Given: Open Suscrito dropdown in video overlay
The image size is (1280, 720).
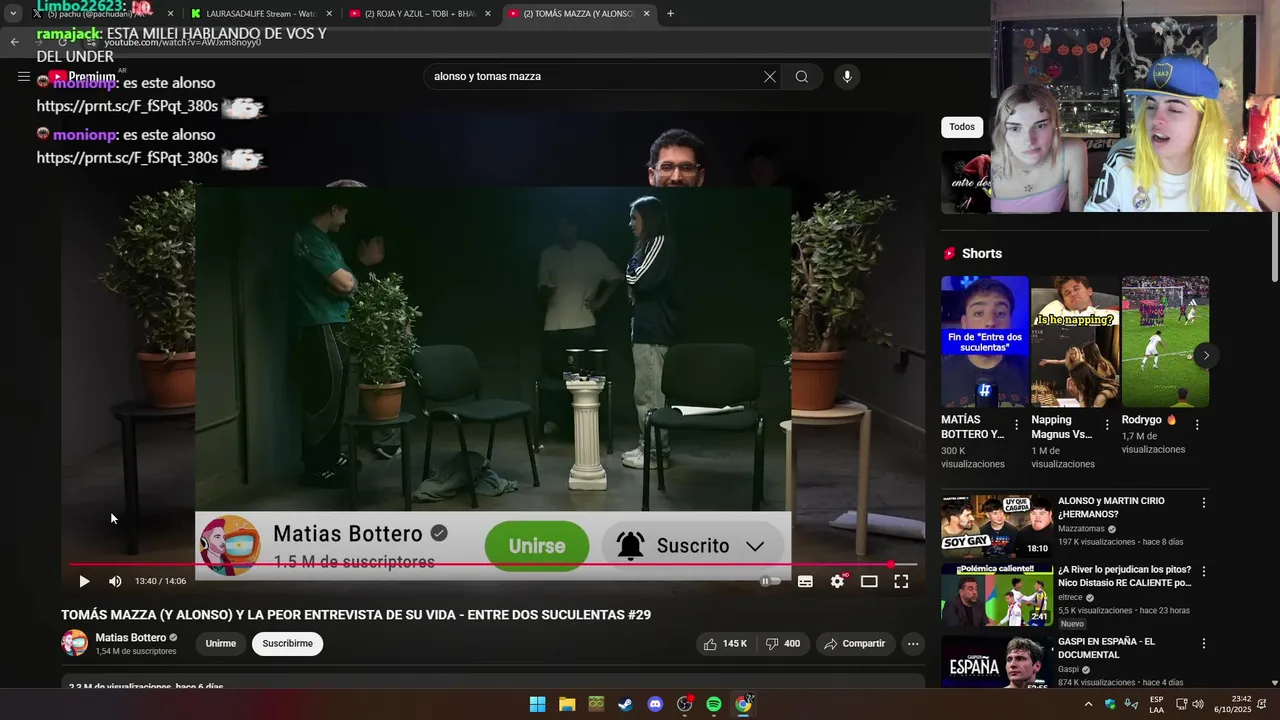Looking at the screenshot, I should (693, 546).
